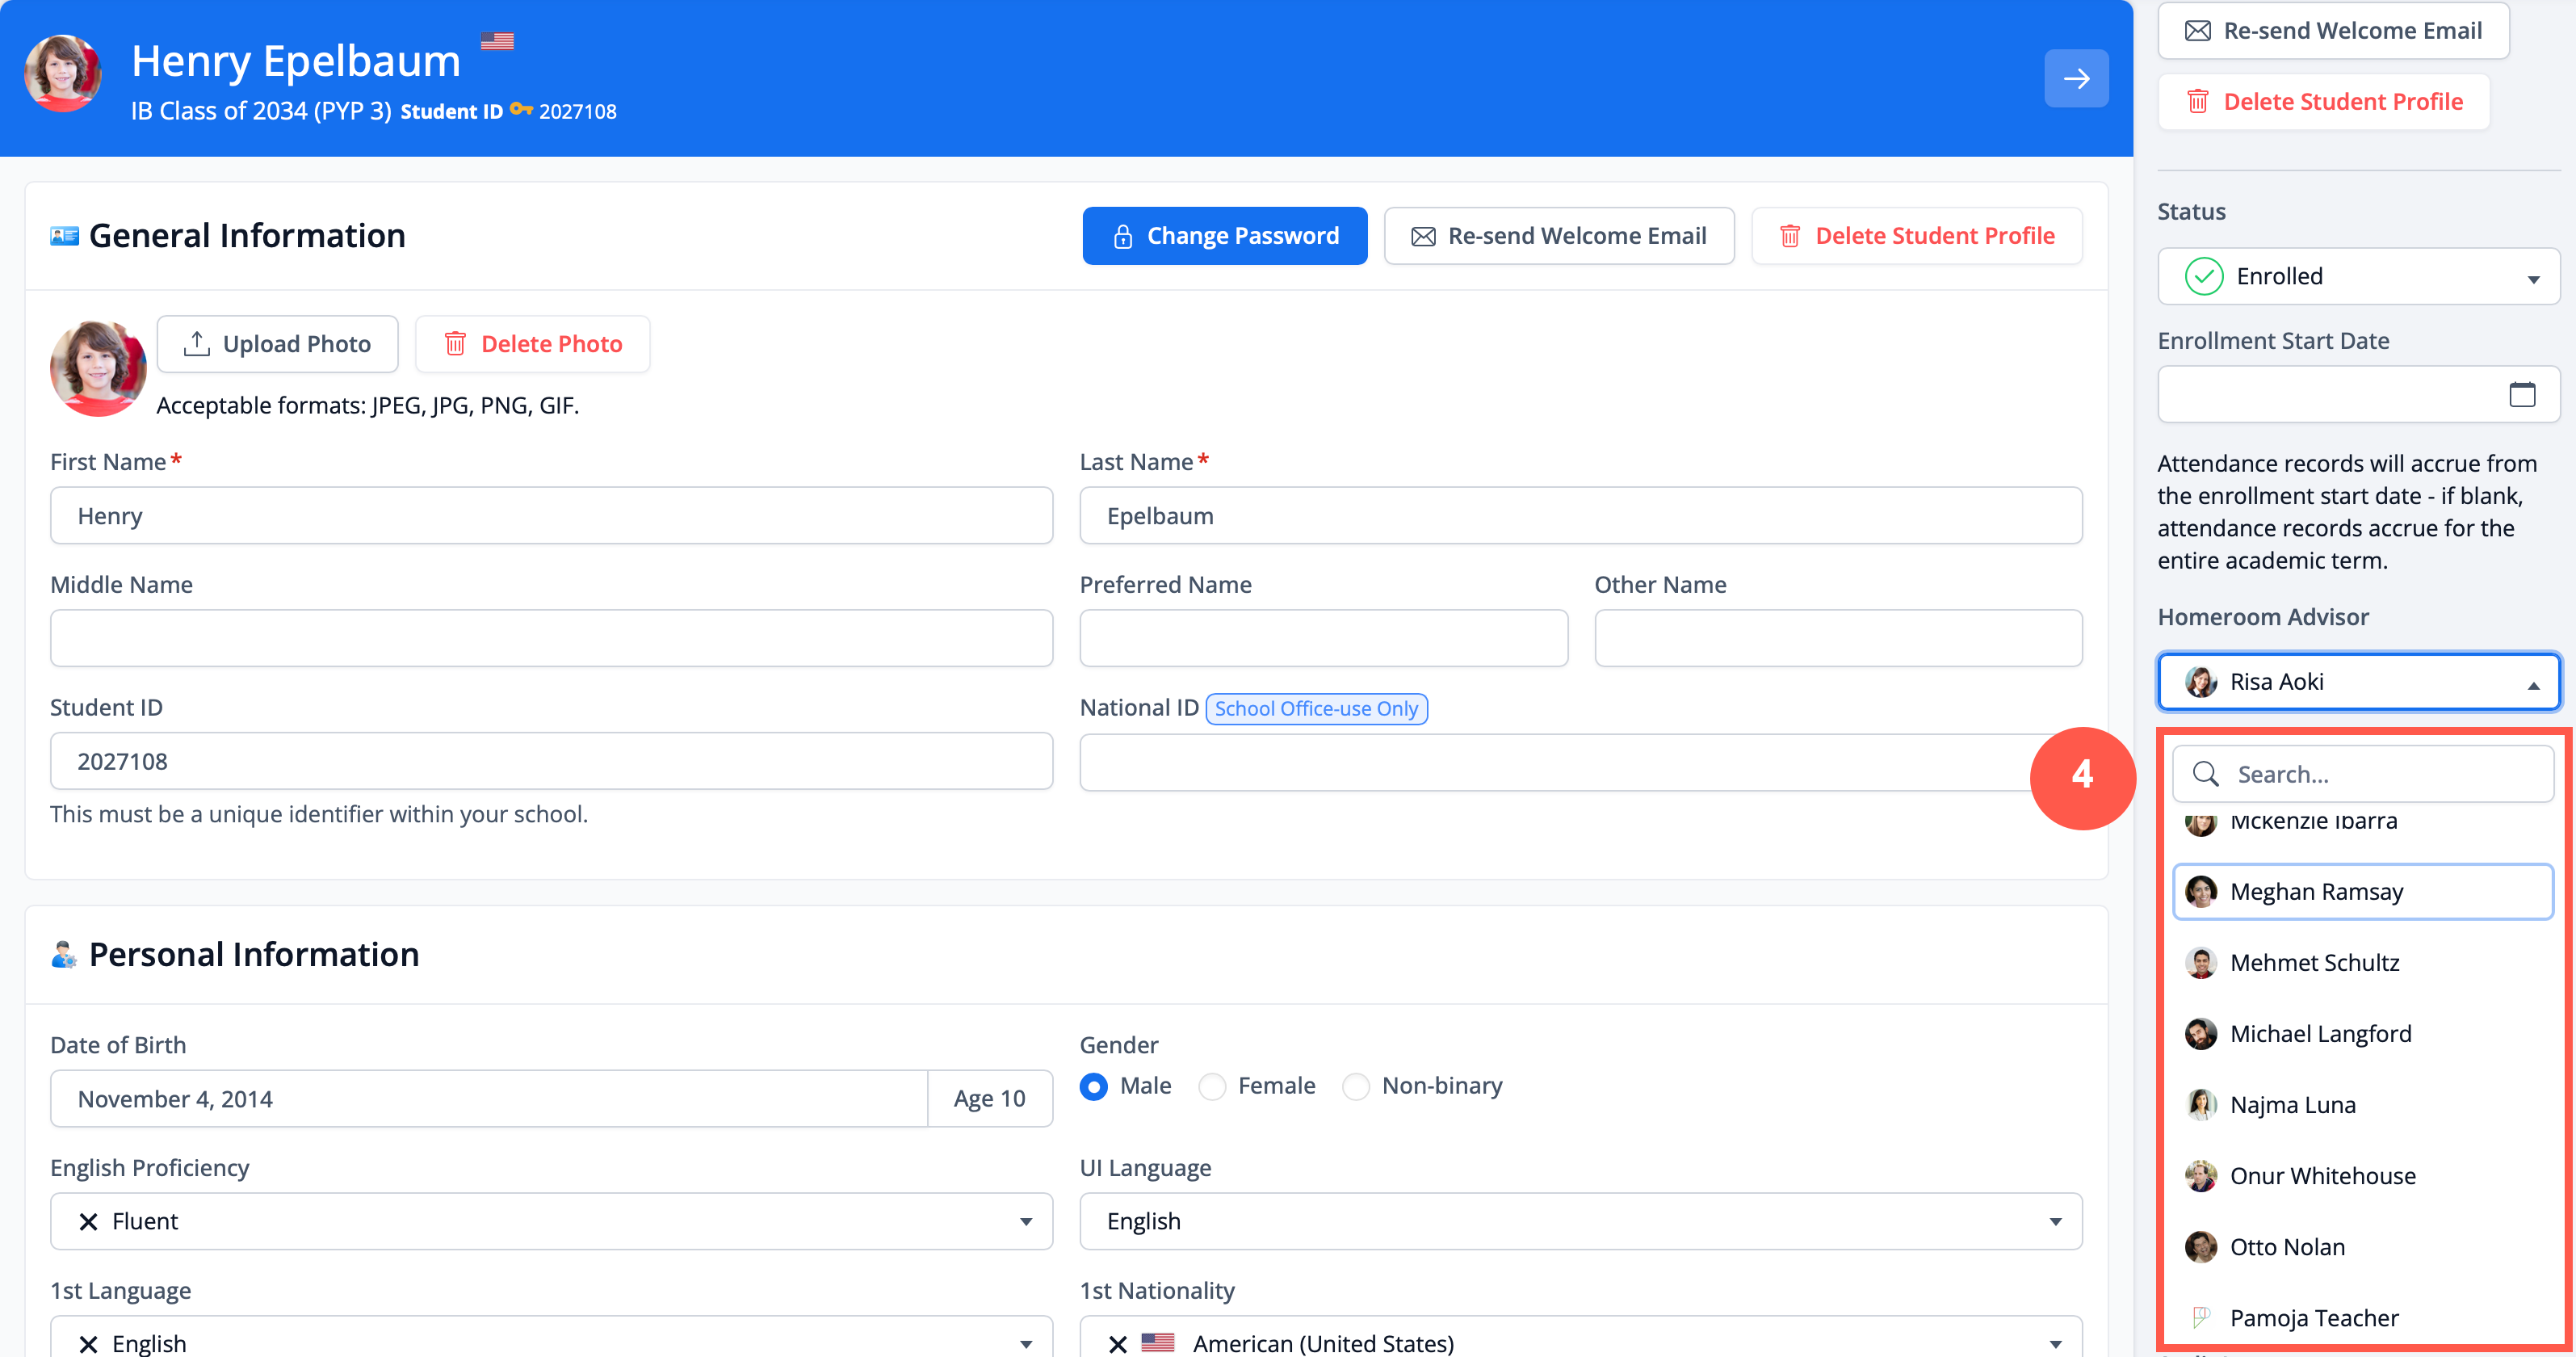Click the green Enrolled checkmark icon
This screenshot has width=2576, height=1357.
(x=2204, y=276)
